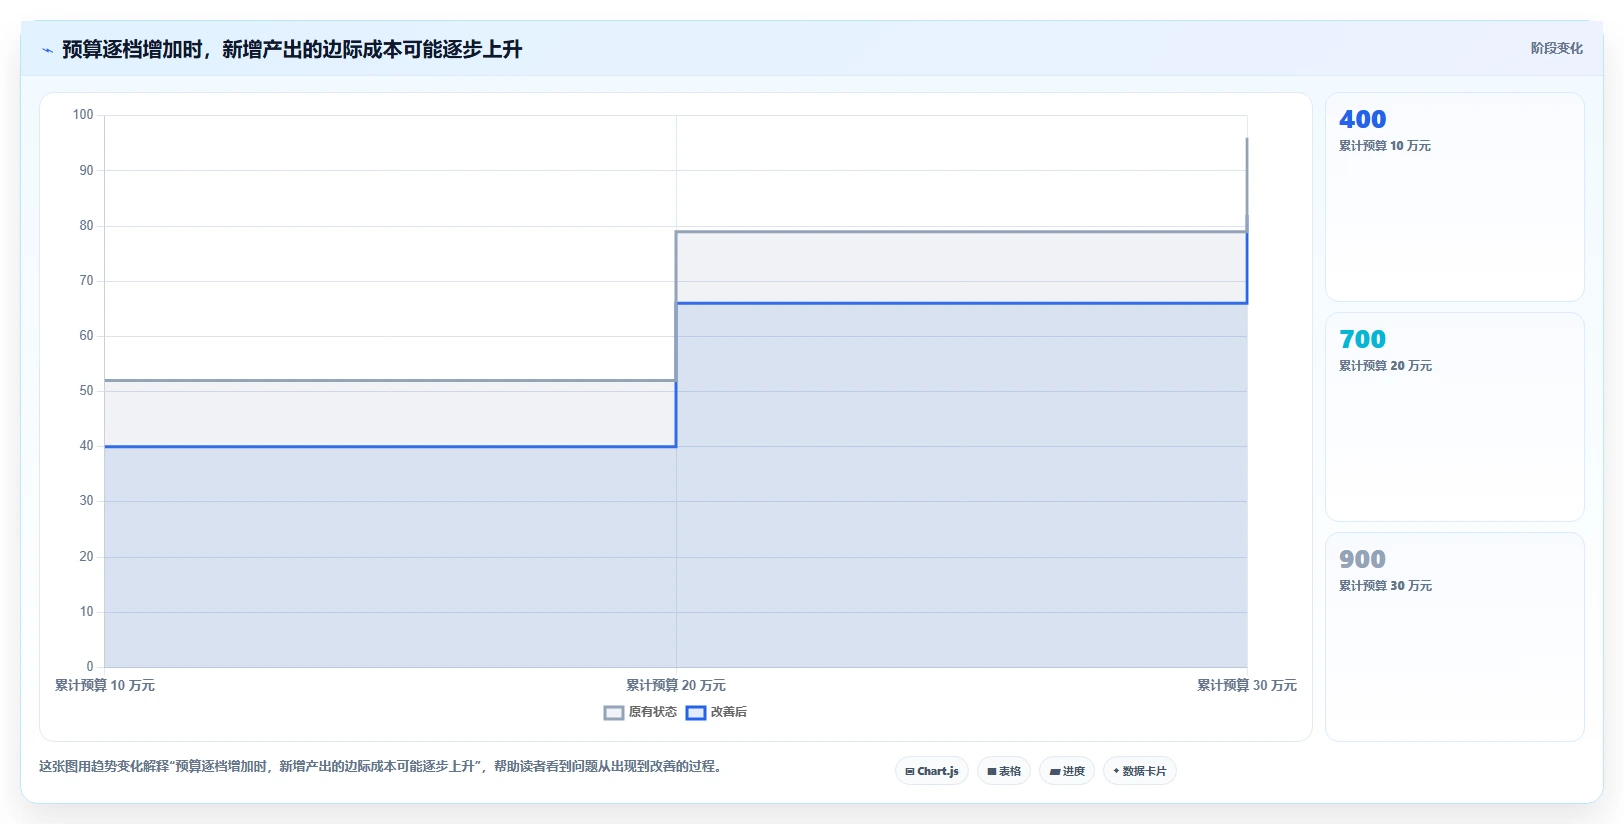Click the blue icon beside the chart title
The height and width of the screenshot is (824, 1624).
click(x=47, y=50)
